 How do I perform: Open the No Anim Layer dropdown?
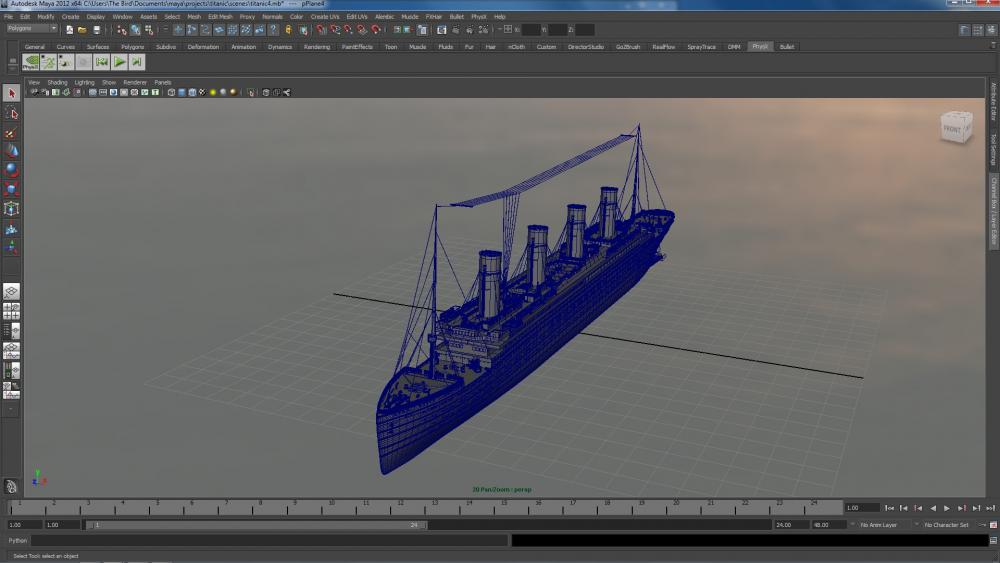click(x=878, y=525)
